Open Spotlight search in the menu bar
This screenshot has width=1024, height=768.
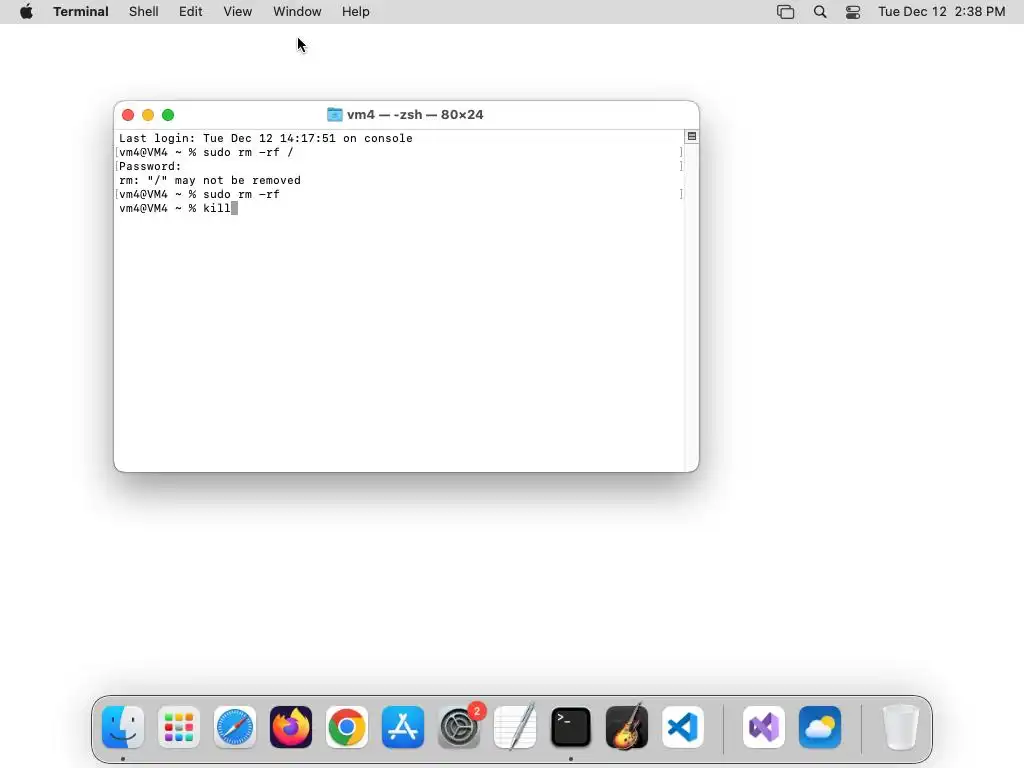tap(820, 12)
